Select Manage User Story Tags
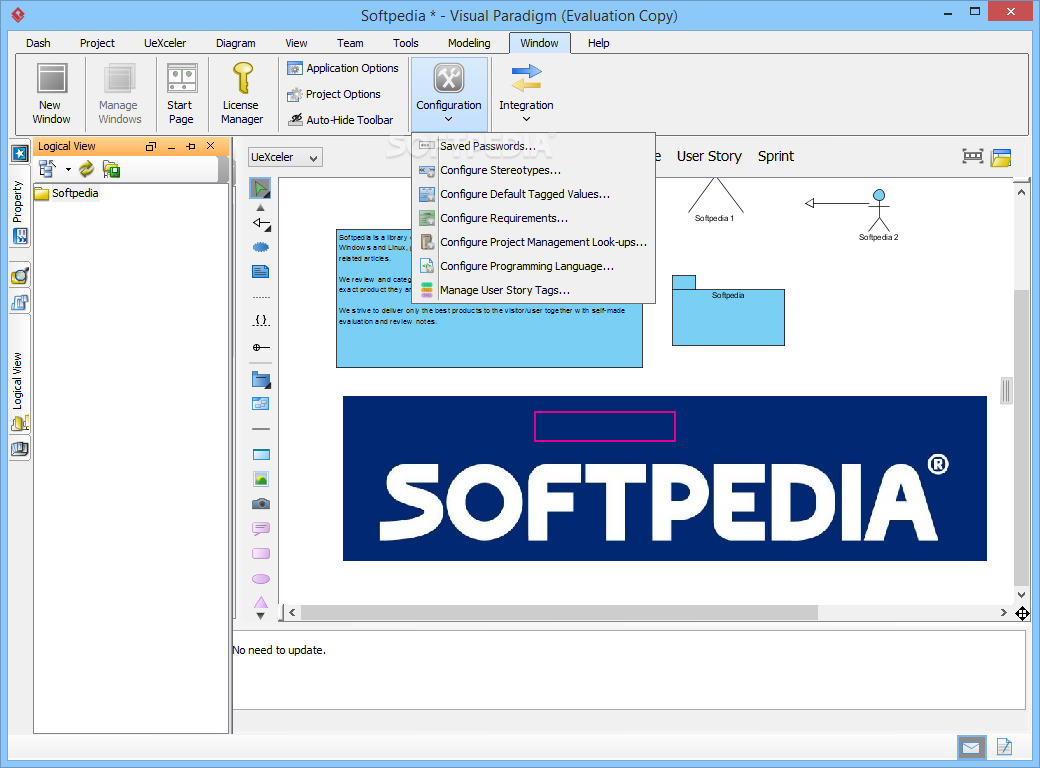 coord(534,290)
